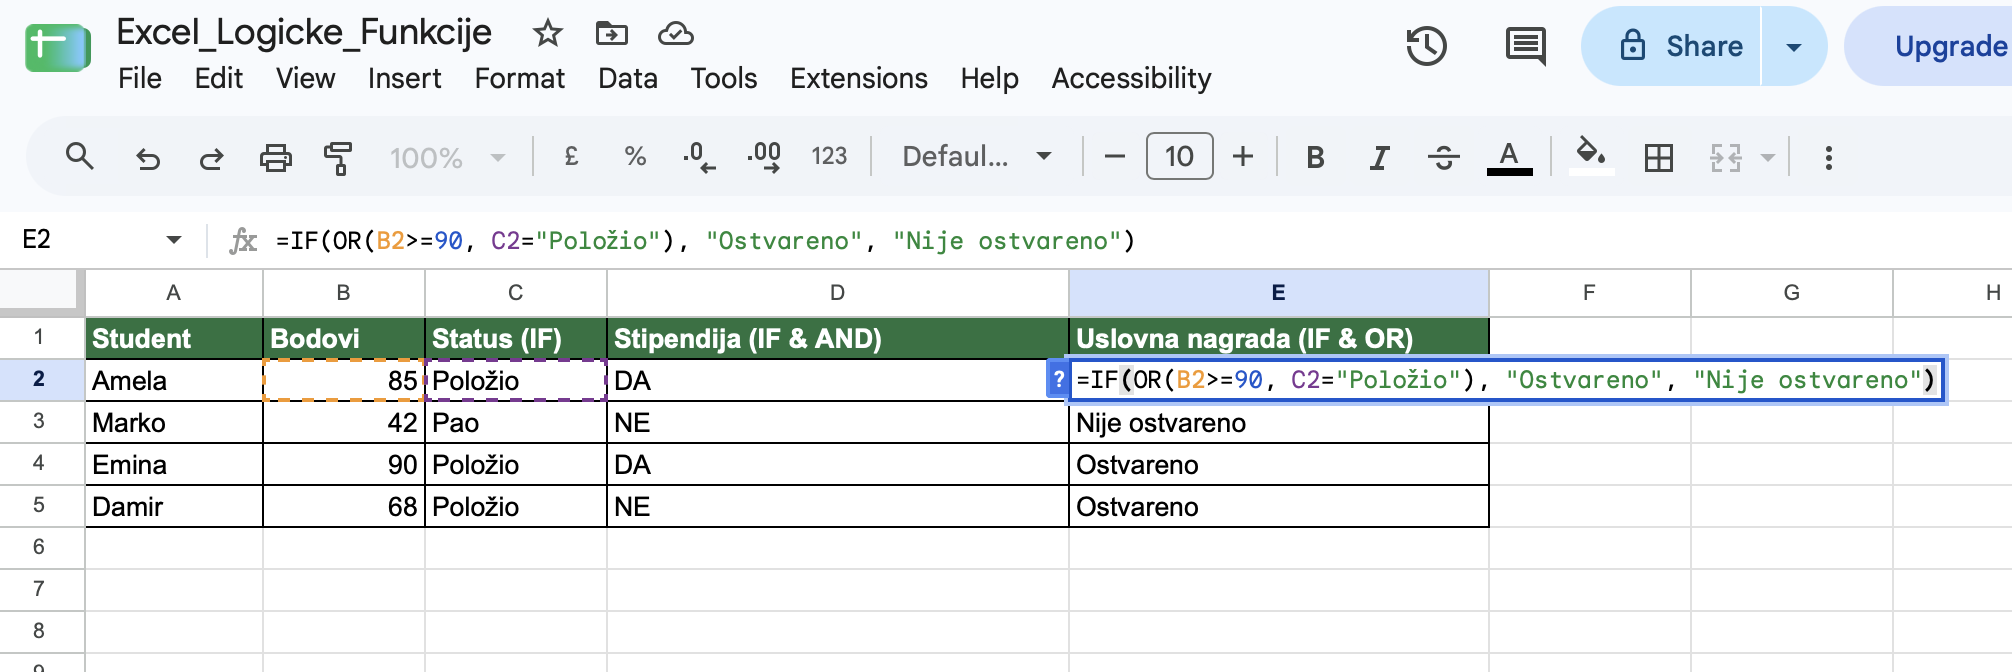Screen dimensions: 2012x672
Task: Select cell with 'Marko'
Action: [174, 422]
